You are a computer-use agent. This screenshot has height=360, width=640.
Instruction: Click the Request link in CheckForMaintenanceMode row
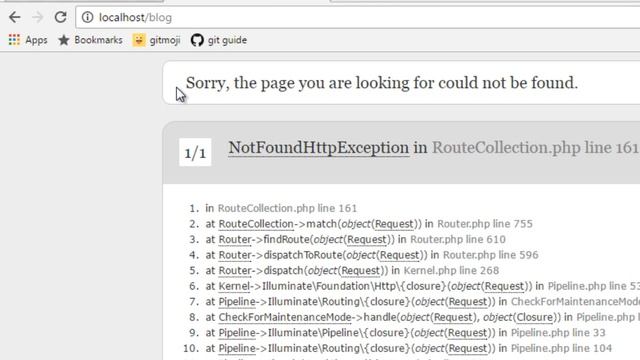453,317
